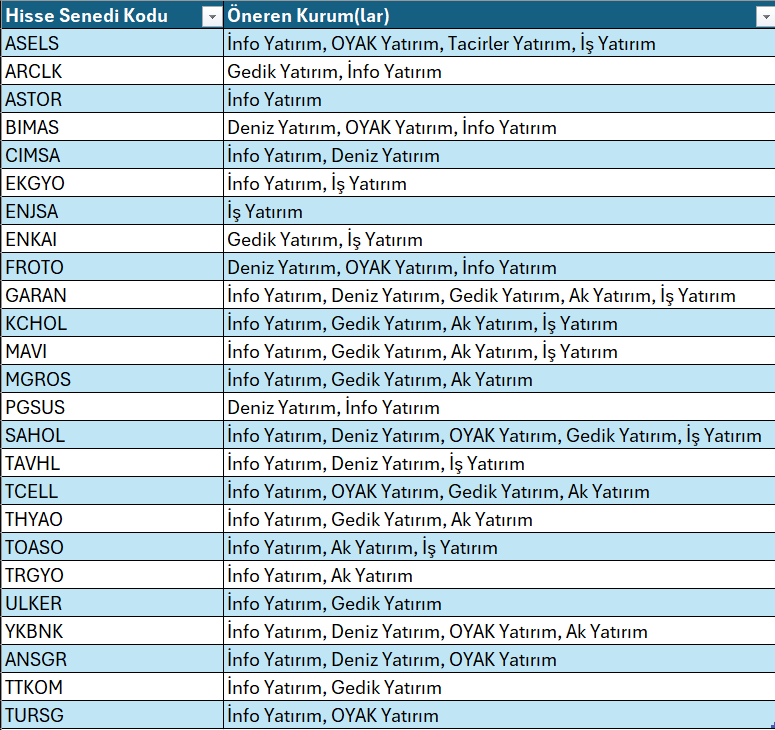Click the institutions cell in the ASELS row
This screenshot has width=775, height=730.
tap(499, 43)
